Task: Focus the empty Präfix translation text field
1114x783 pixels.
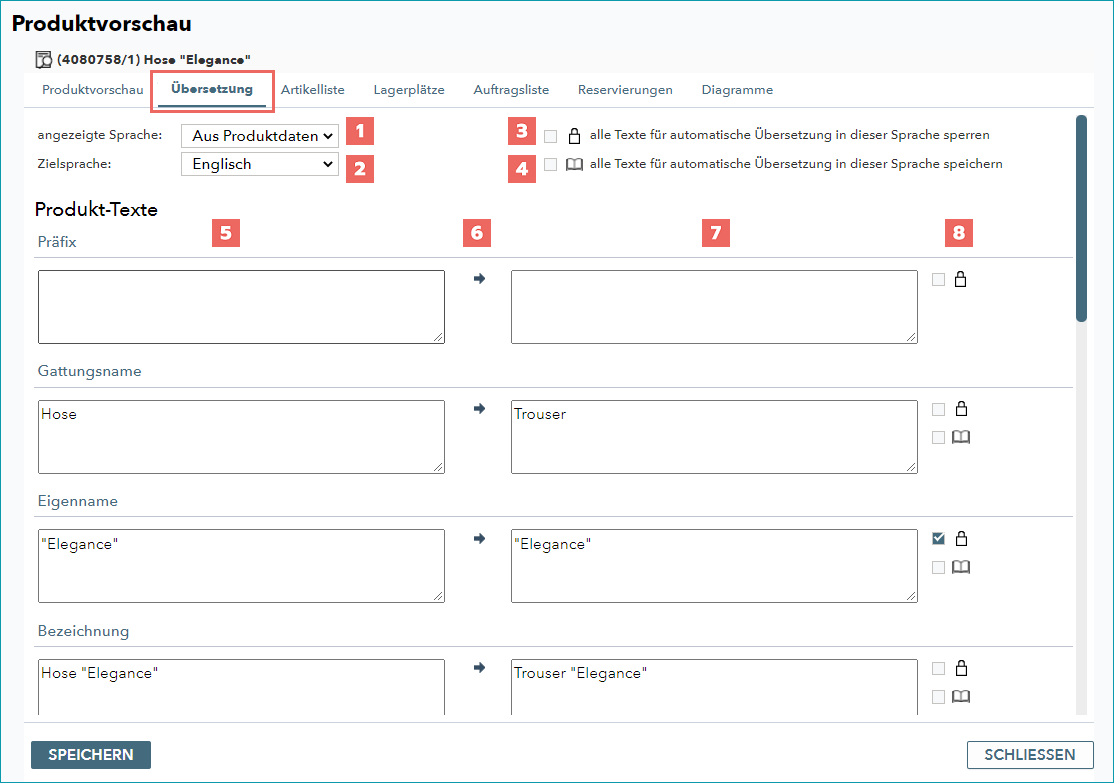Action: coord(714,307)
